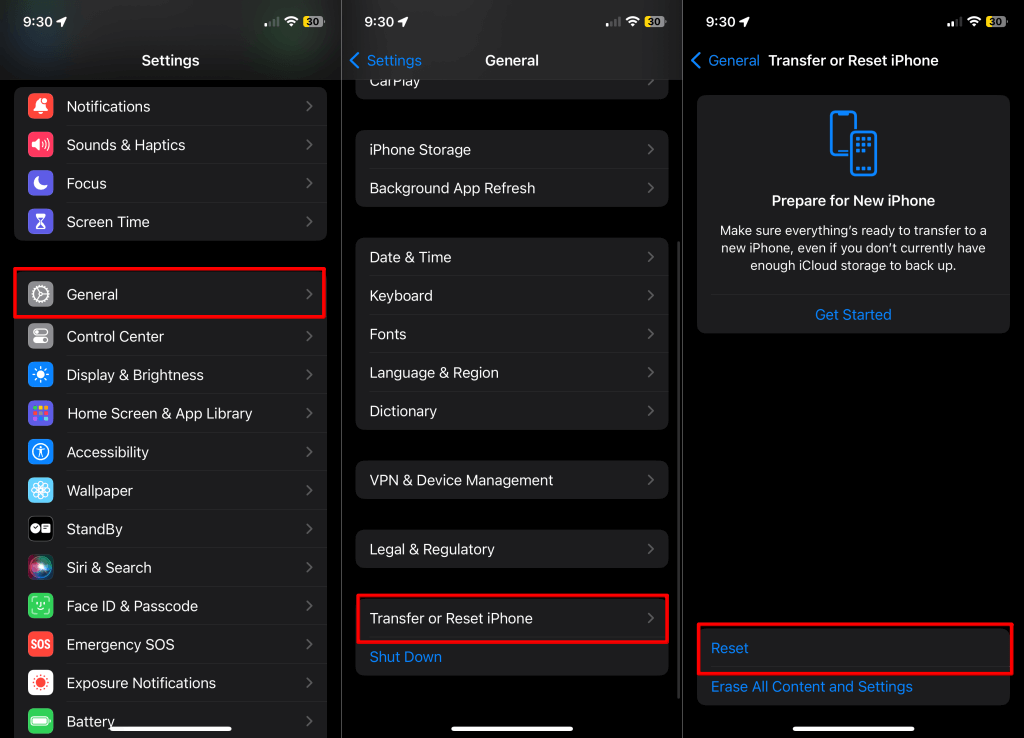Tap the location arrow on General screen status bar
Viewport: 1024px width, 738px height.
pyautogui.click(x=403, y=22)
